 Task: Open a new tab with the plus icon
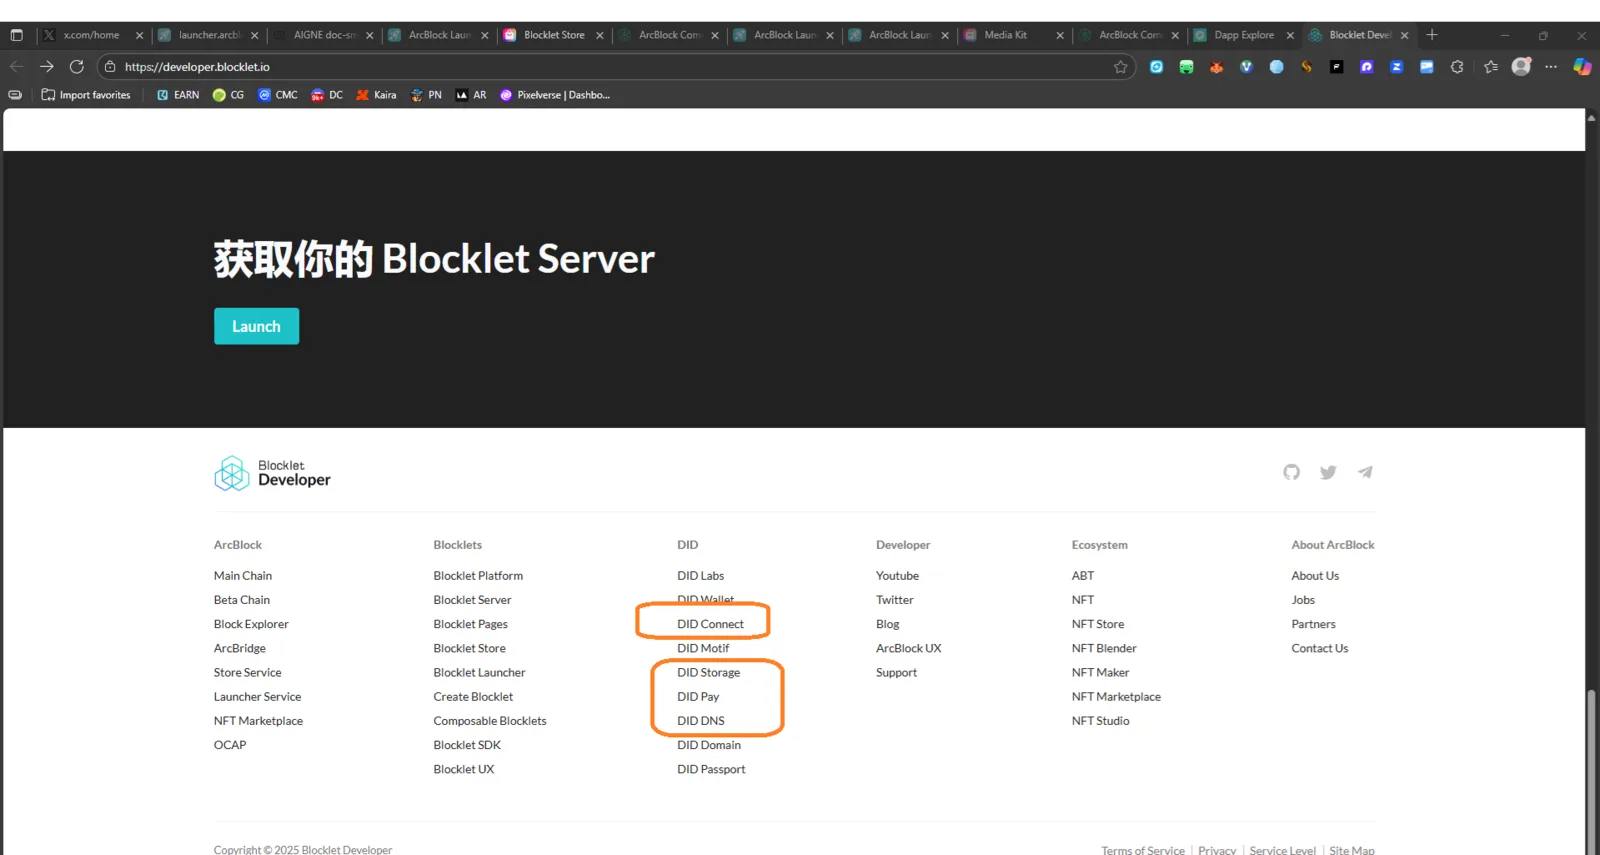1432,35
